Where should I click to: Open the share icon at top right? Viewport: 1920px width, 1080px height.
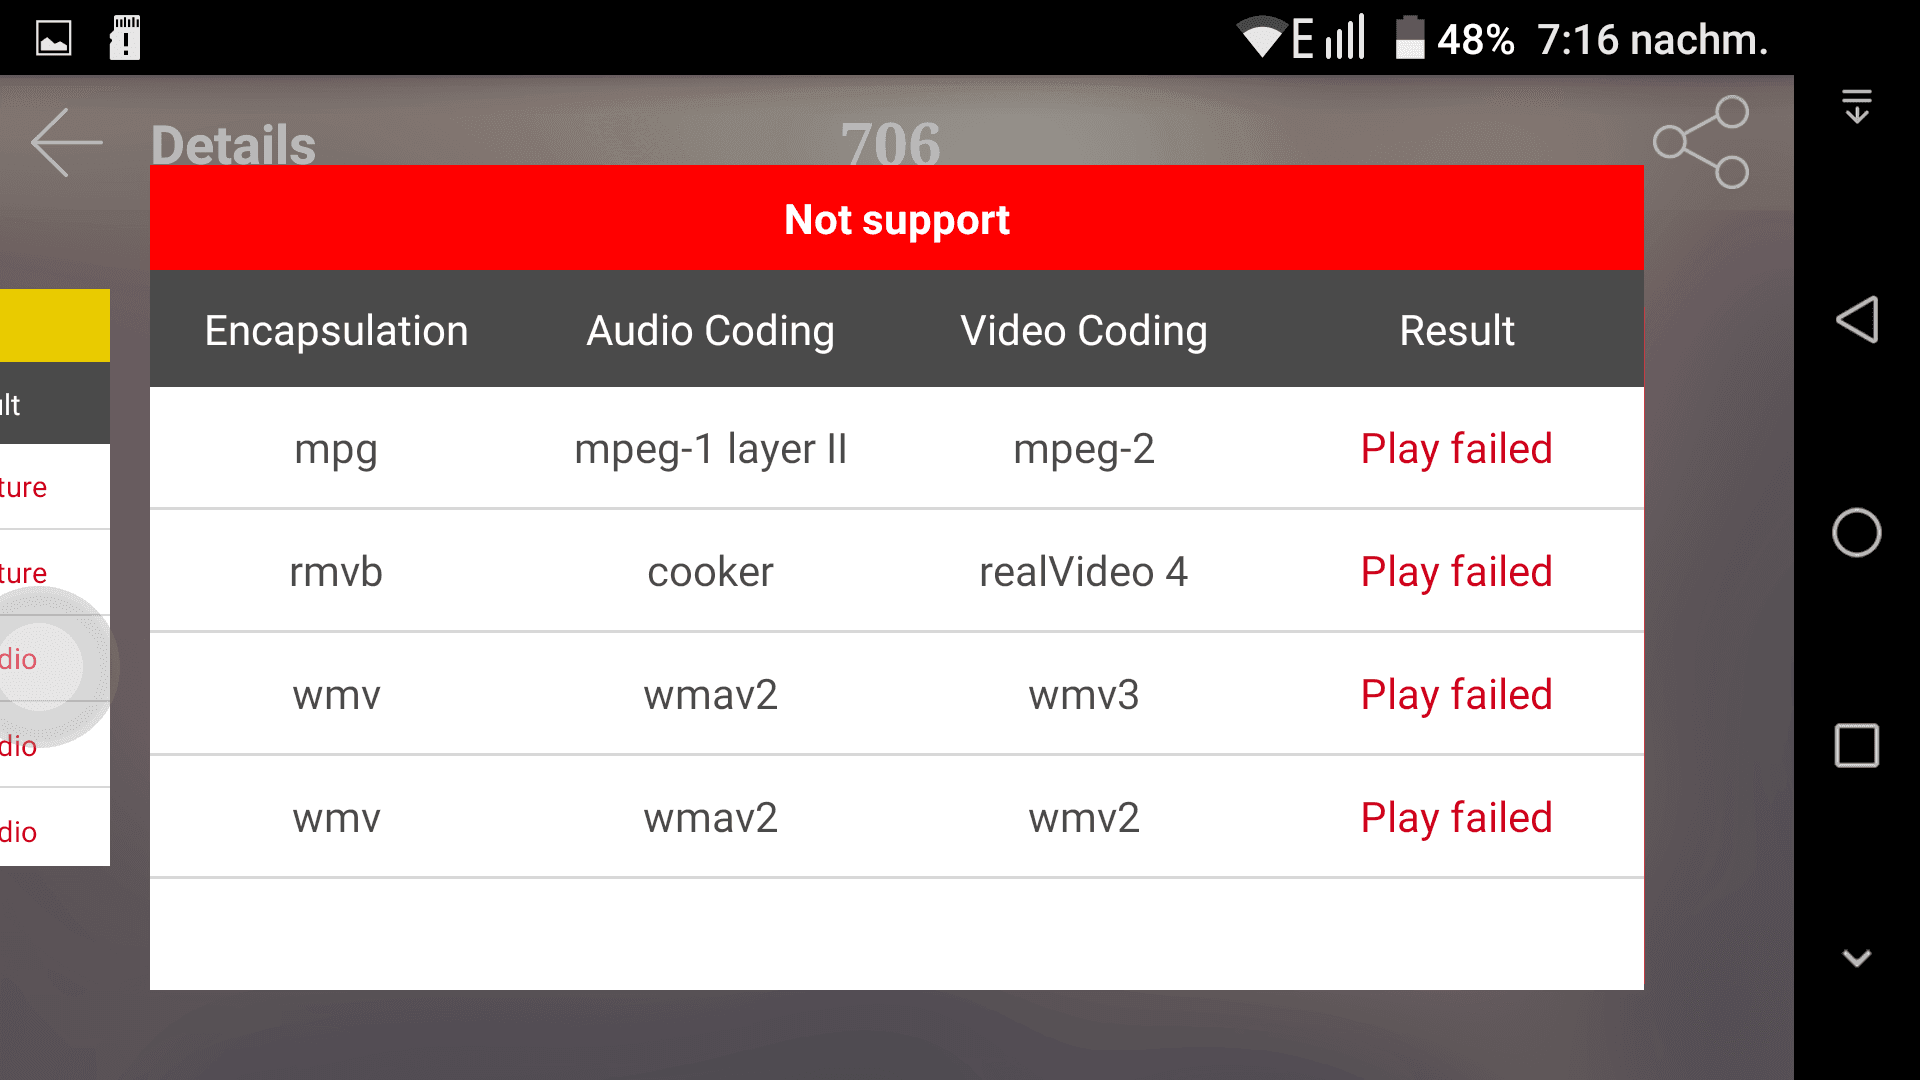pyautogui.click(x=1701, y=142)
